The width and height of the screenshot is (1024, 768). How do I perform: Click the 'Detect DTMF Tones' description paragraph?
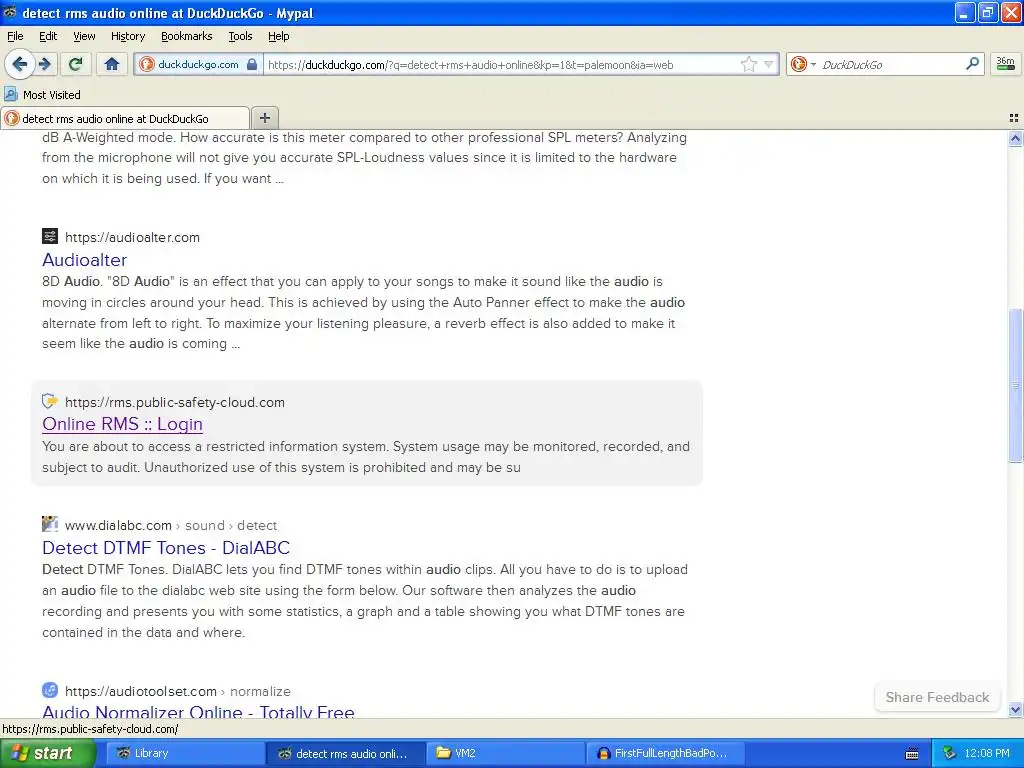coord(364,601)
